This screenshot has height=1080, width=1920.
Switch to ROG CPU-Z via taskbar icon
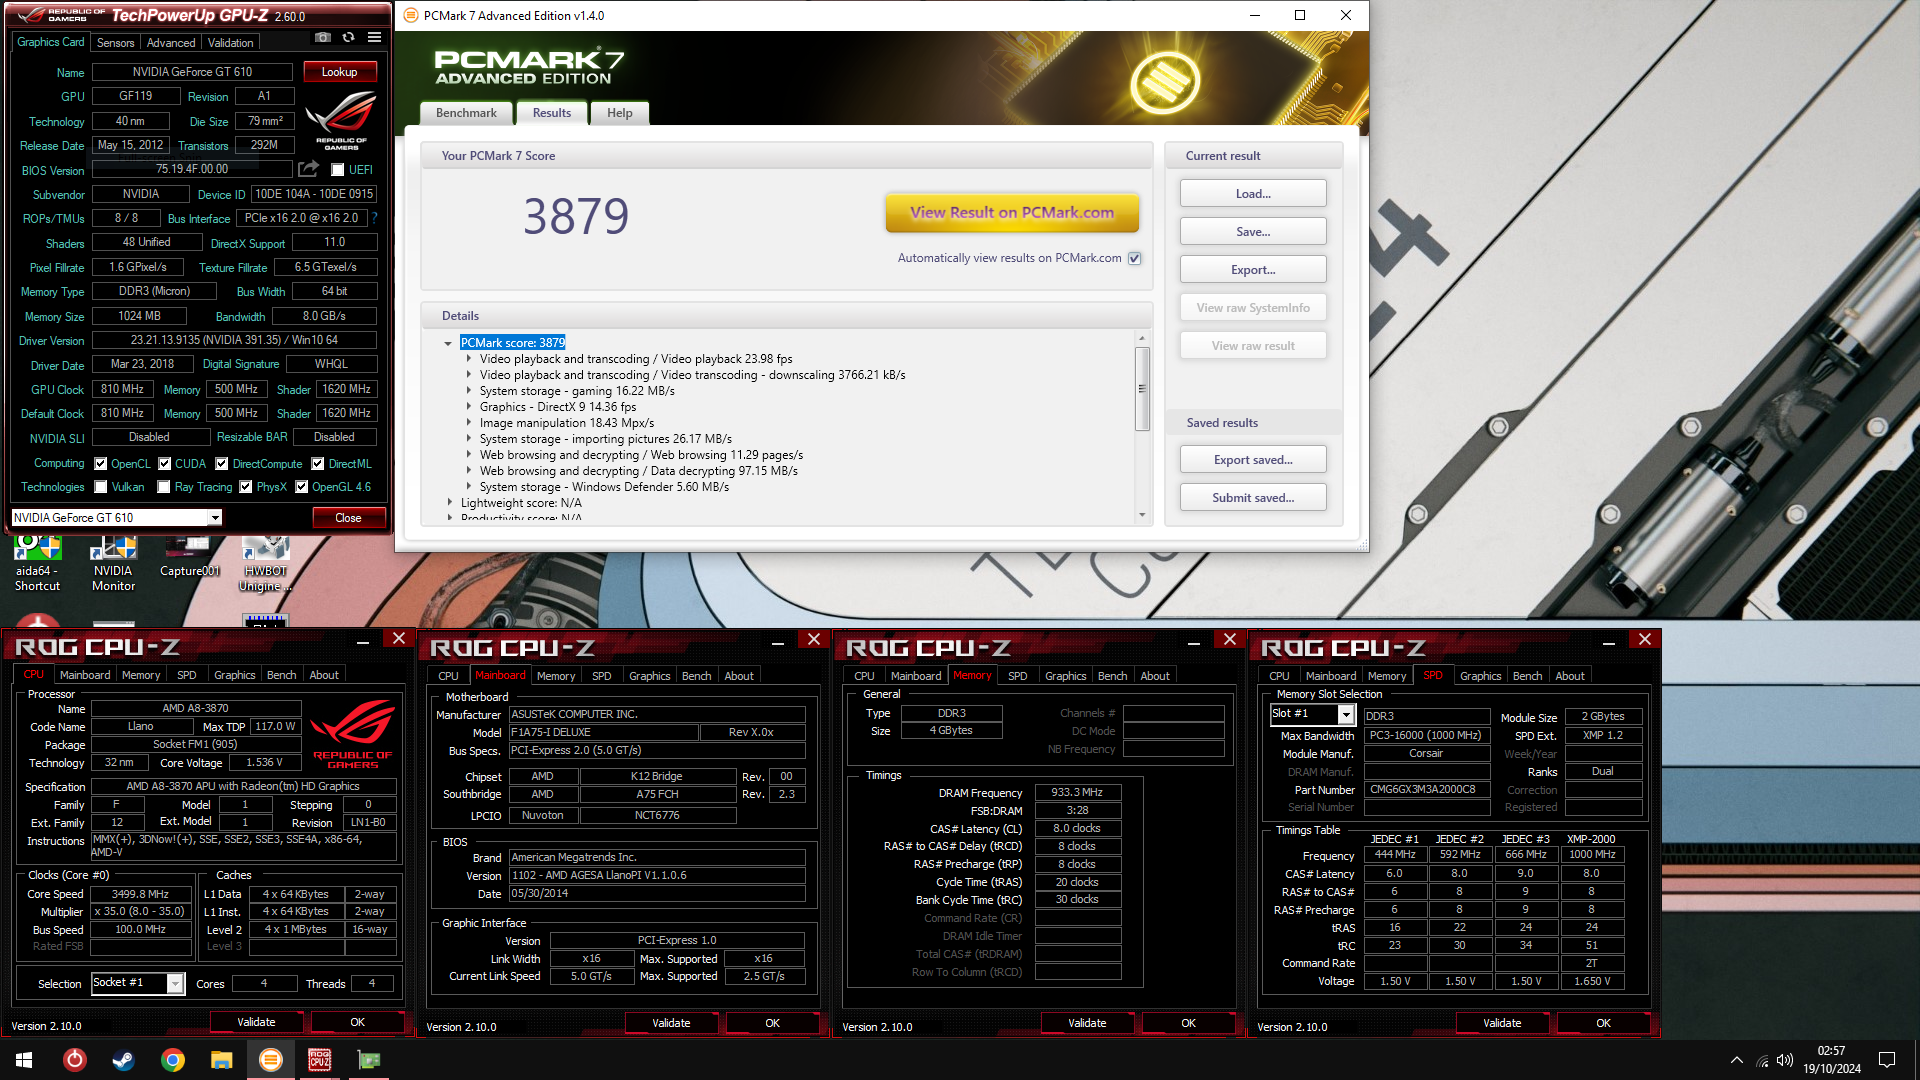pyautogui.click(x=319, y=1060)
